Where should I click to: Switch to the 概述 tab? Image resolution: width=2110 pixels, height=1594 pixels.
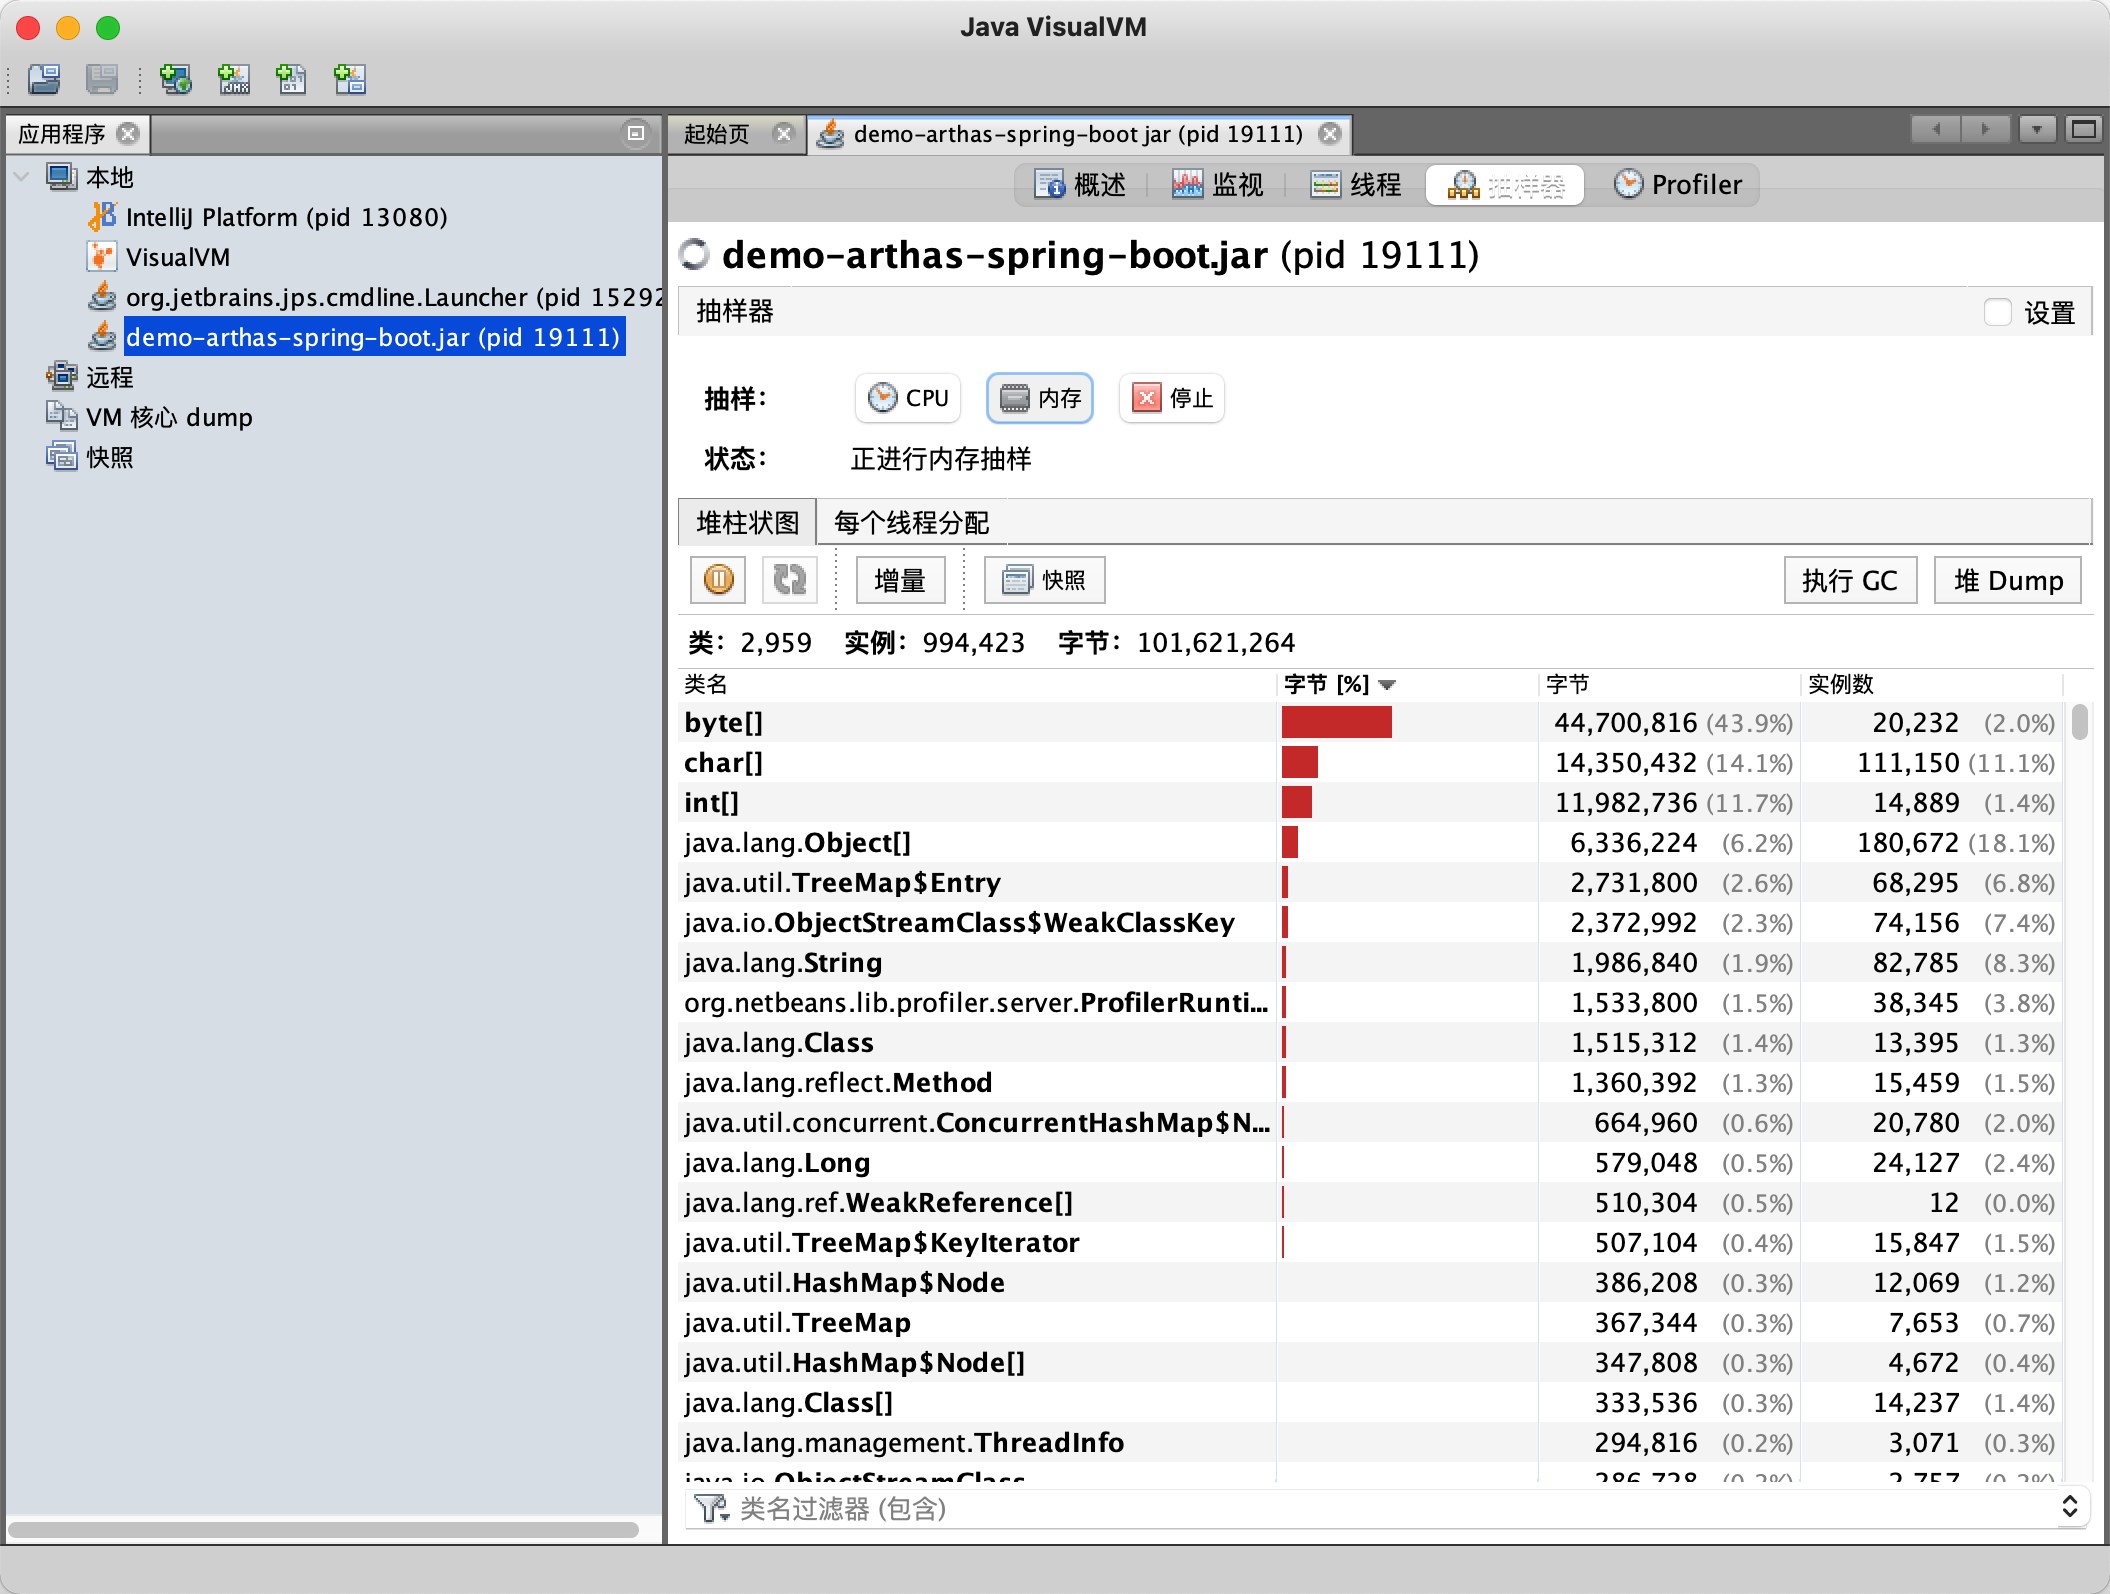point(1080,185)
